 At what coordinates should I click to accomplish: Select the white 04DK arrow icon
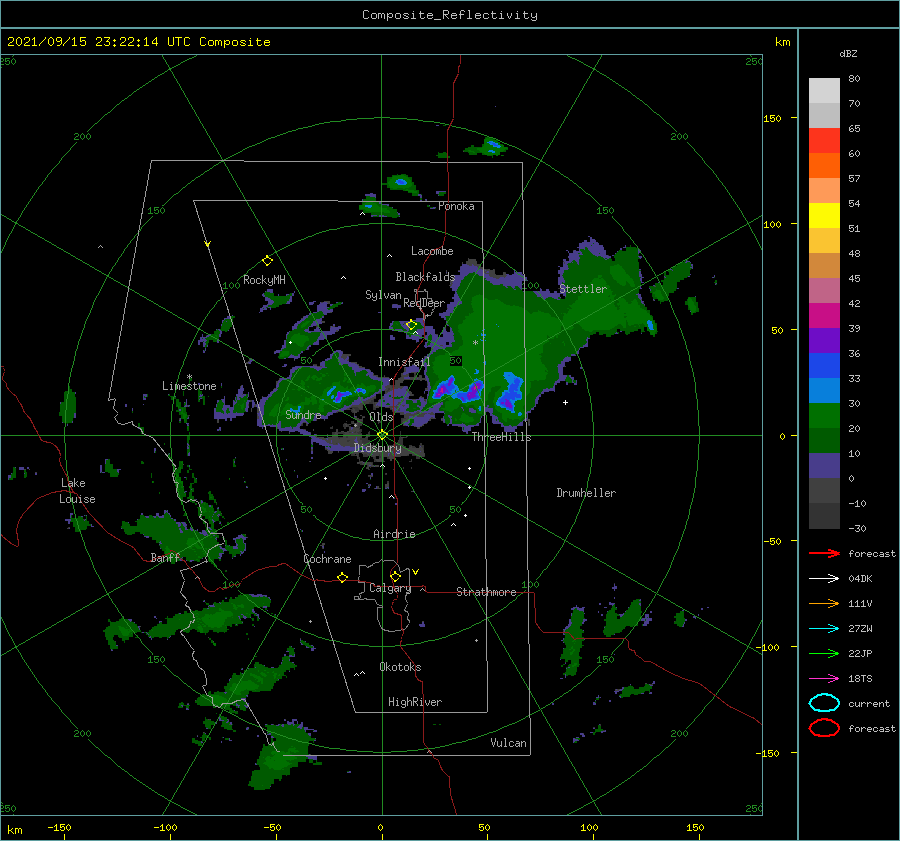(824, 579)
